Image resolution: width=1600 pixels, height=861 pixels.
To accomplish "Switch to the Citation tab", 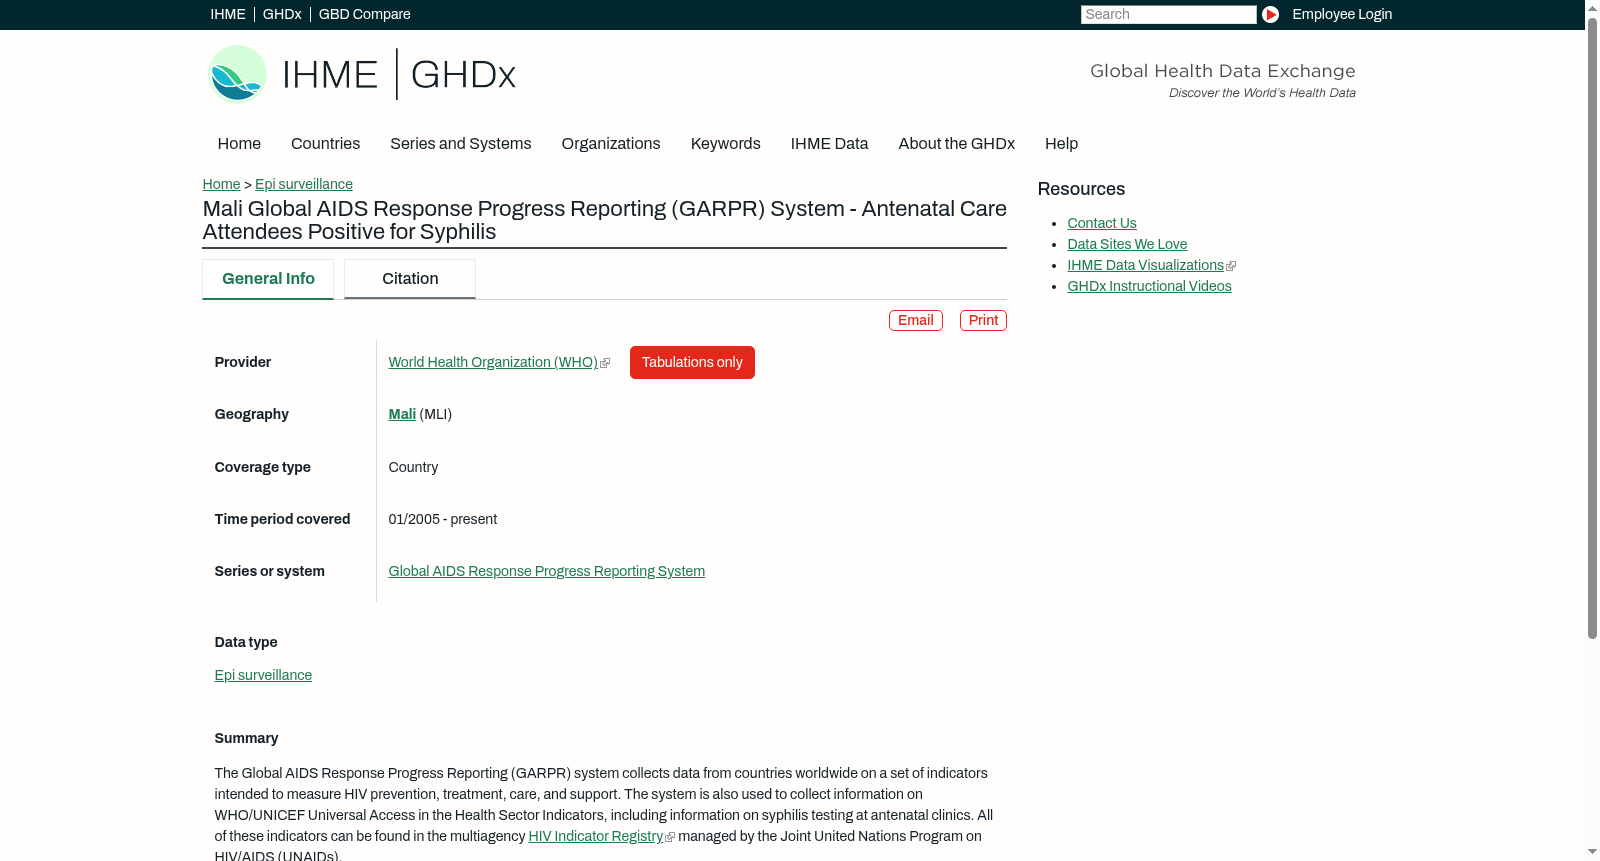I will [x=410, y=279].
